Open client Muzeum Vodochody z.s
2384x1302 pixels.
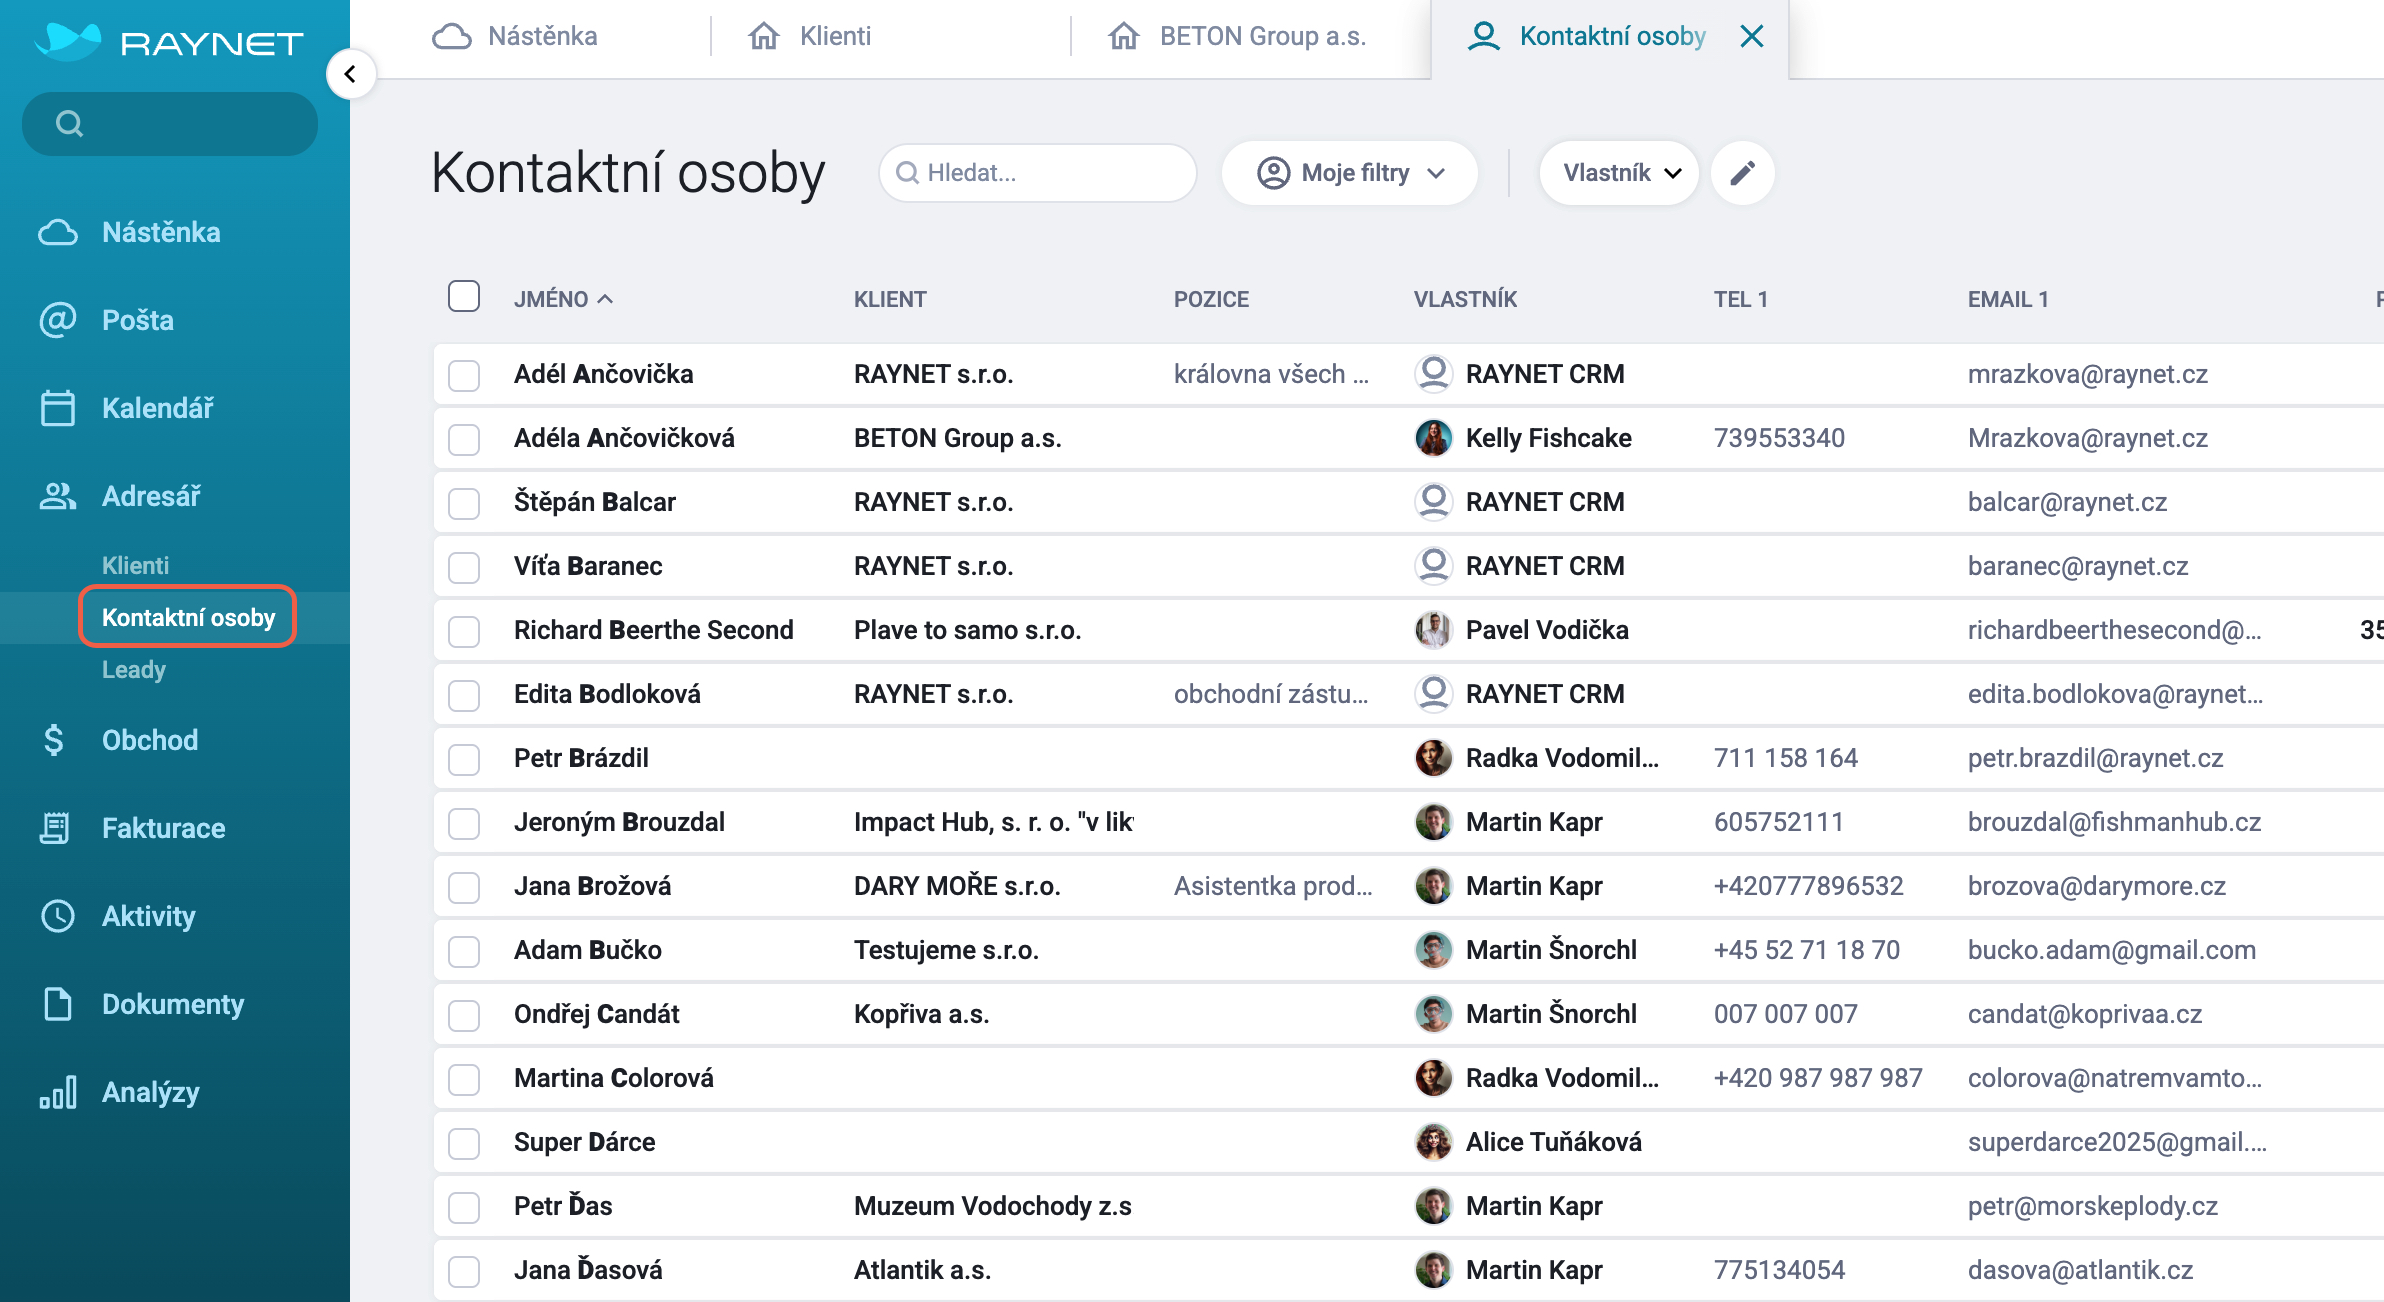(993, 1206)
